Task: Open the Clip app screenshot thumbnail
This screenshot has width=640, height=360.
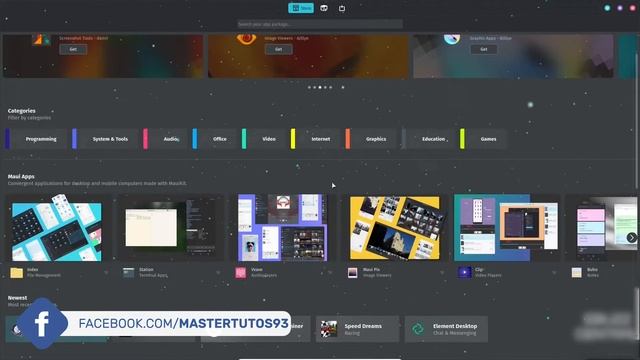Action: (x=507, y=228)
